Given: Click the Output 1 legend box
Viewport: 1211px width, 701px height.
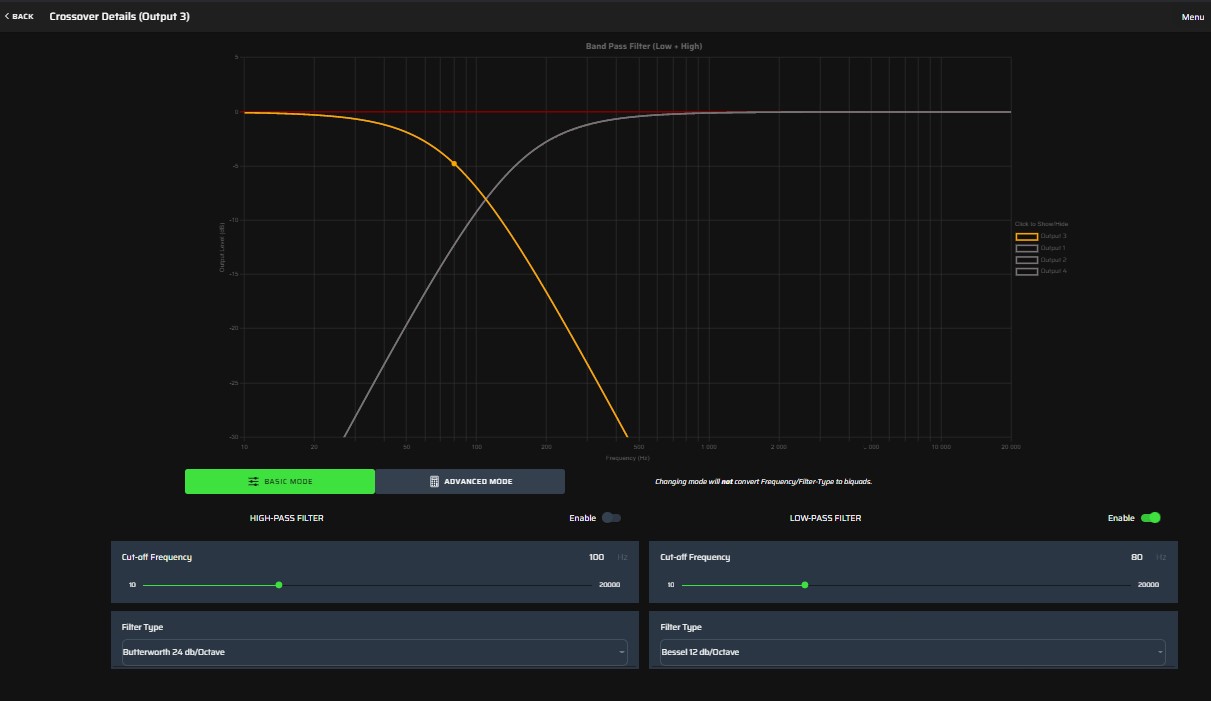Looking at the screenshot, I should coord(1026,248).
